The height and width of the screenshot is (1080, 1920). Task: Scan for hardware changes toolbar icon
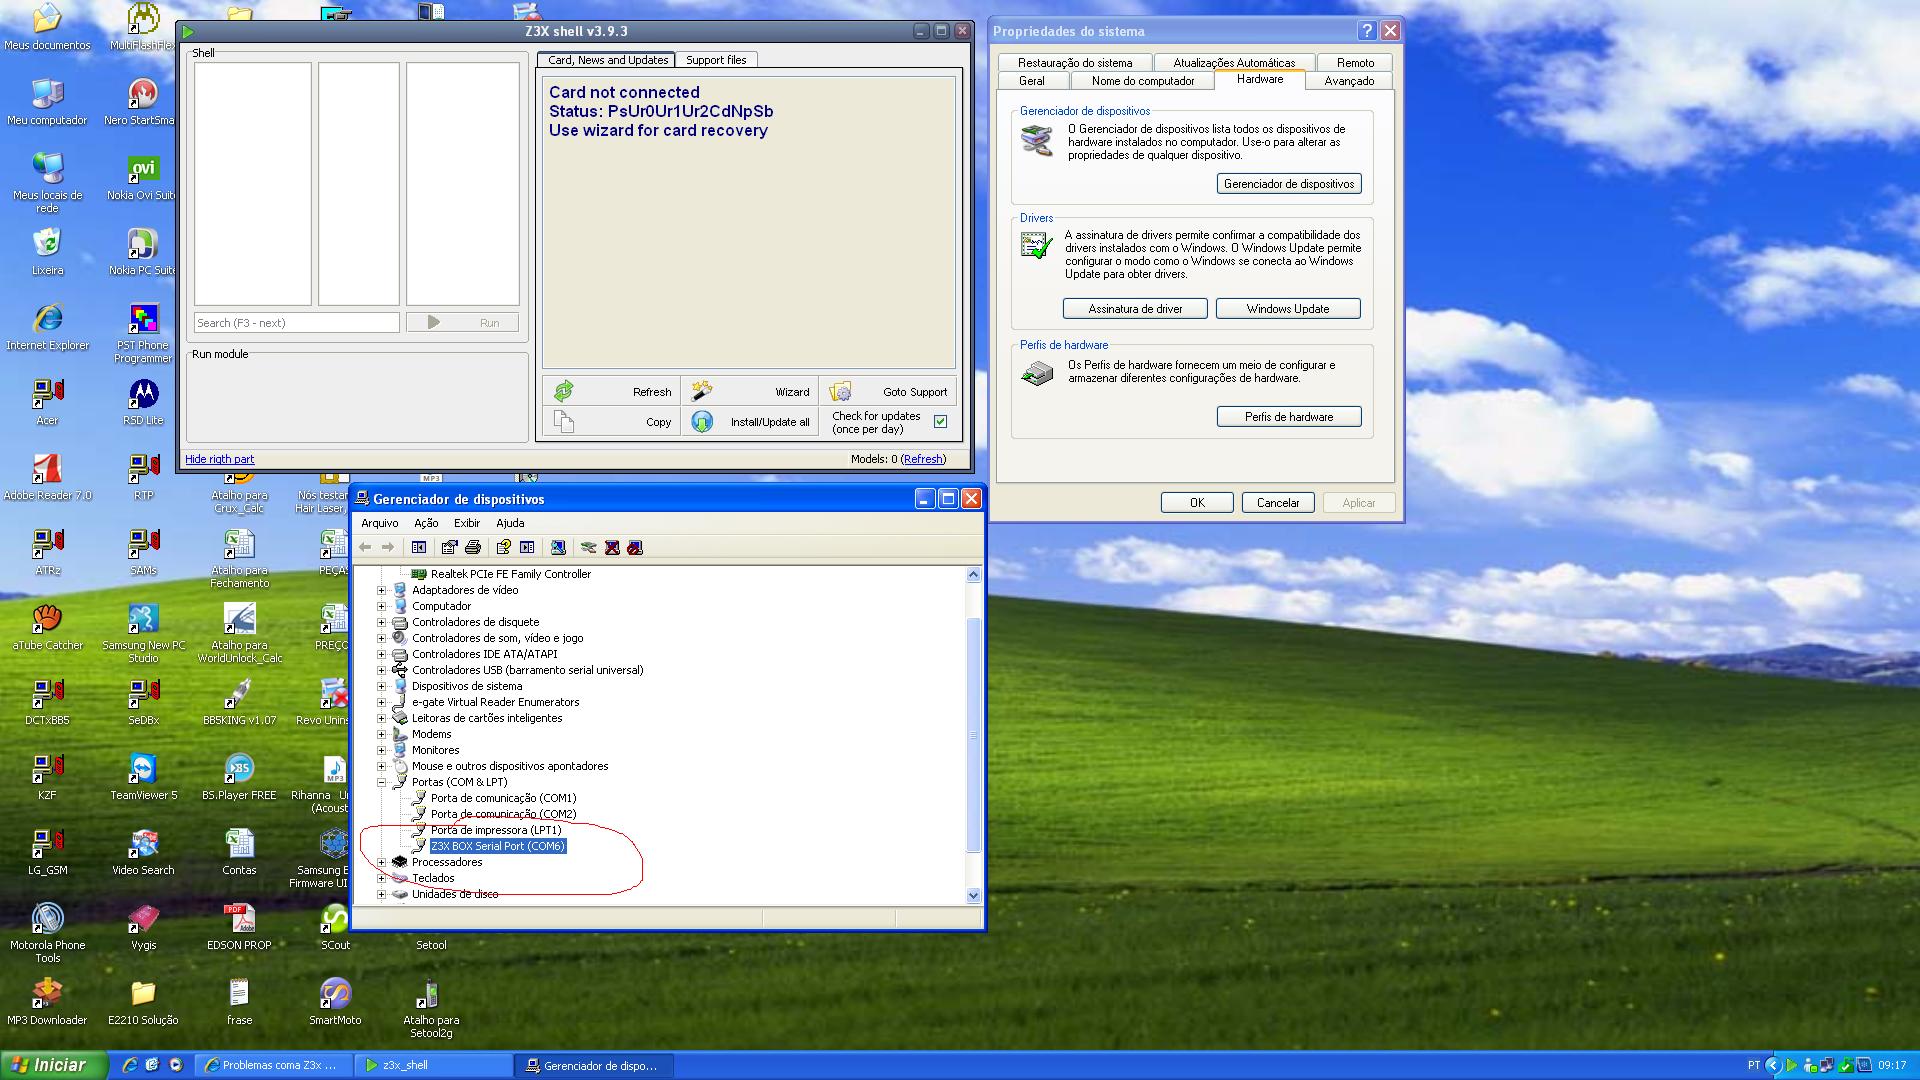click(x=558, y=547)
